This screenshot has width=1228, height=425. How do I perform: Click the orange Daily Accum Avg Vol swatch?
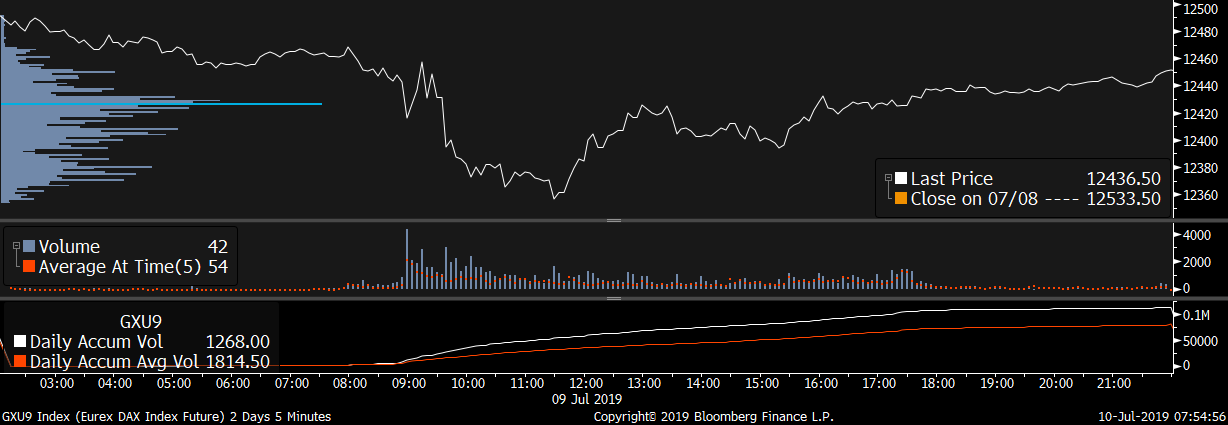[18, 362]
